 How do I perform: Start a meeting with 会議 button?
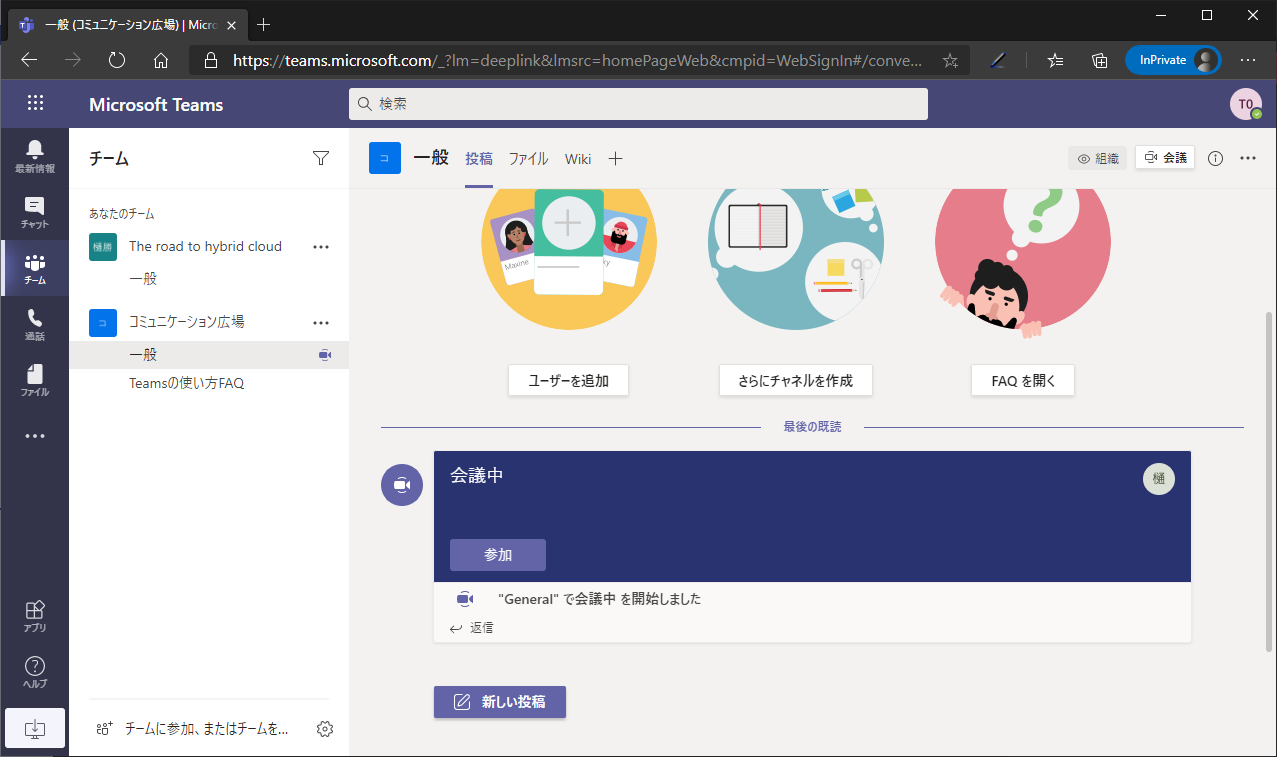pos(1165,158)
